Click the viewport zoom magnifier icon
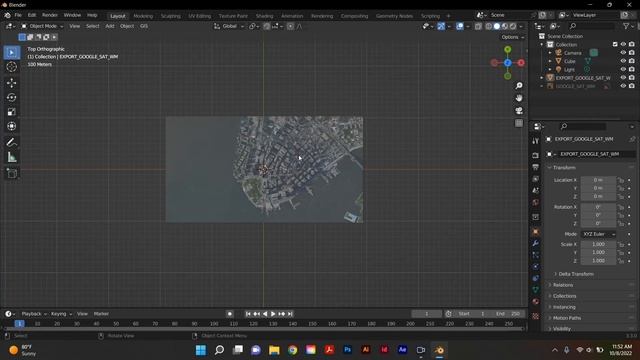Image resolution: width=640 pixels, height=360 pixels. (519, 86)
